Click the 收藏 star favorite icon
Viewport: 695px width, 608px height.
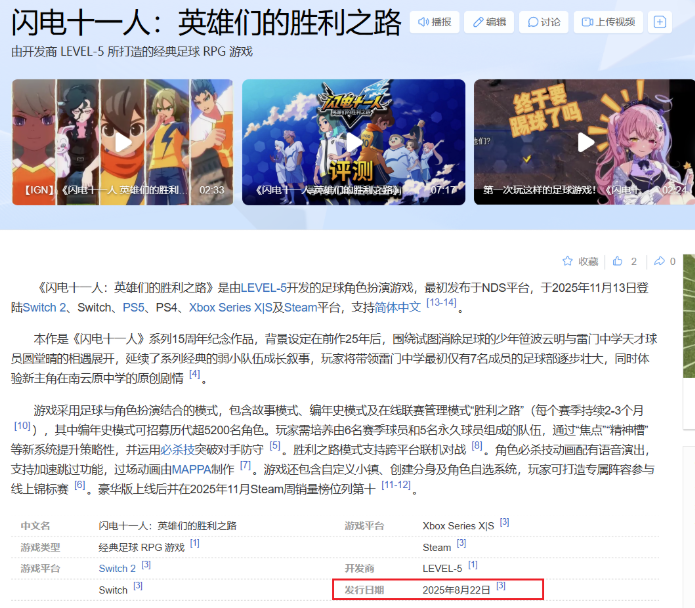(x=567, y=261)
